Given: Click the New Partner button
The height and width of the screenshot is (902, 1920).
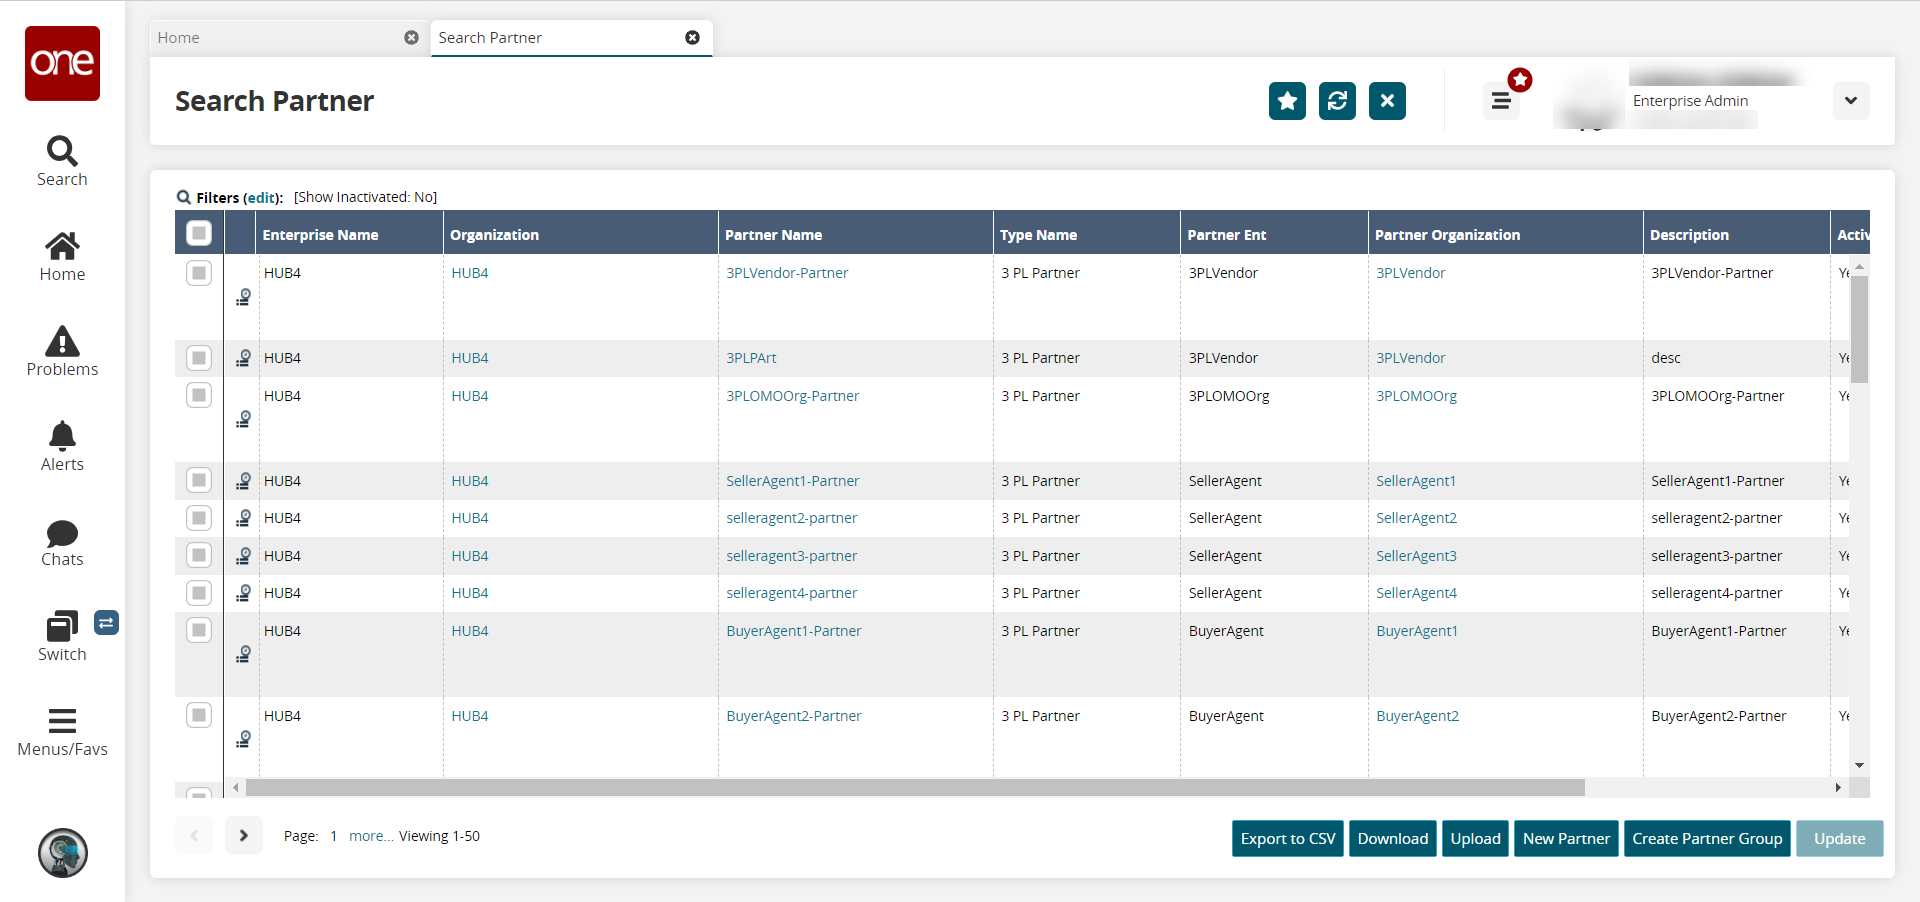Looking at the screenshot, I should click(1565, 838).
